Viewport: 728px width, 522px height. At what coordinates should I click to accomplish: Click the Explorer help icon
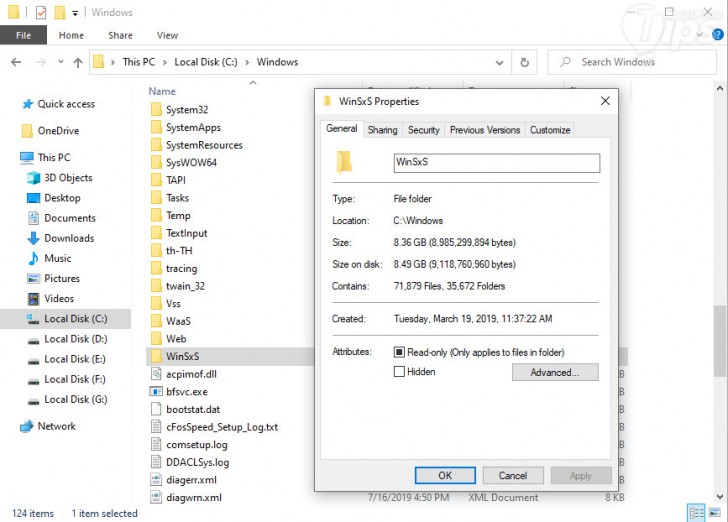point(718,34)
